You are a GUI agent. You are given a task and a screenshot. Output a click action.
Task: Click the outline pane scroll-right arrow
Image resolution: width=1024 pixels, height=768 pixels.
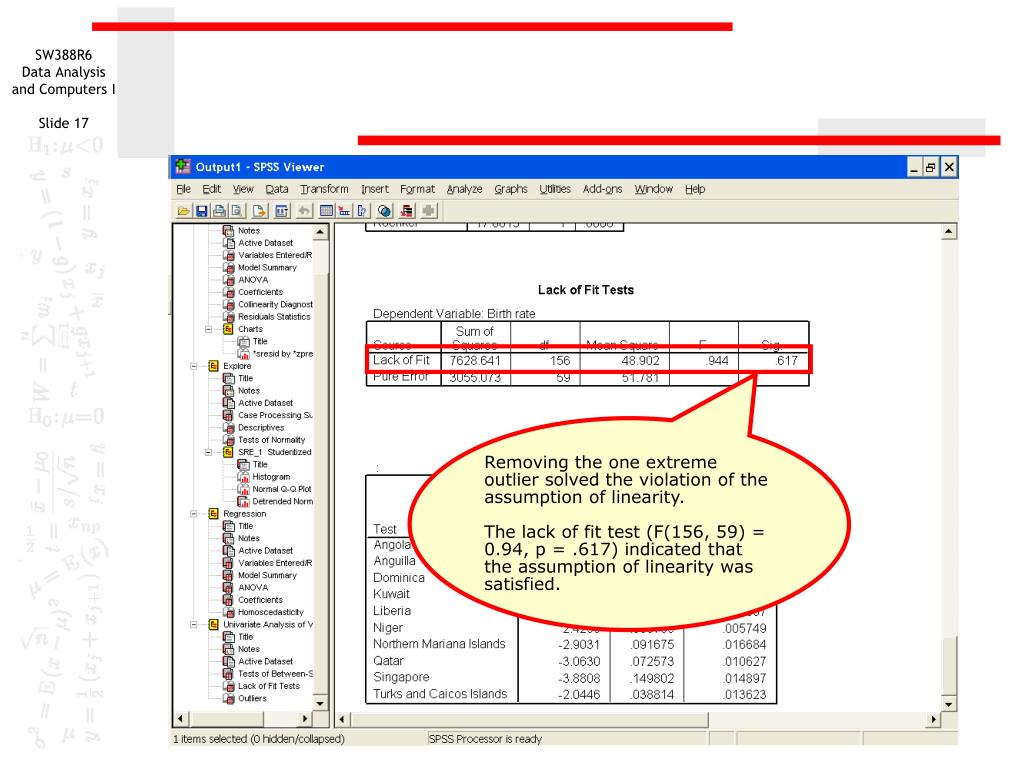tap(304, 718)
